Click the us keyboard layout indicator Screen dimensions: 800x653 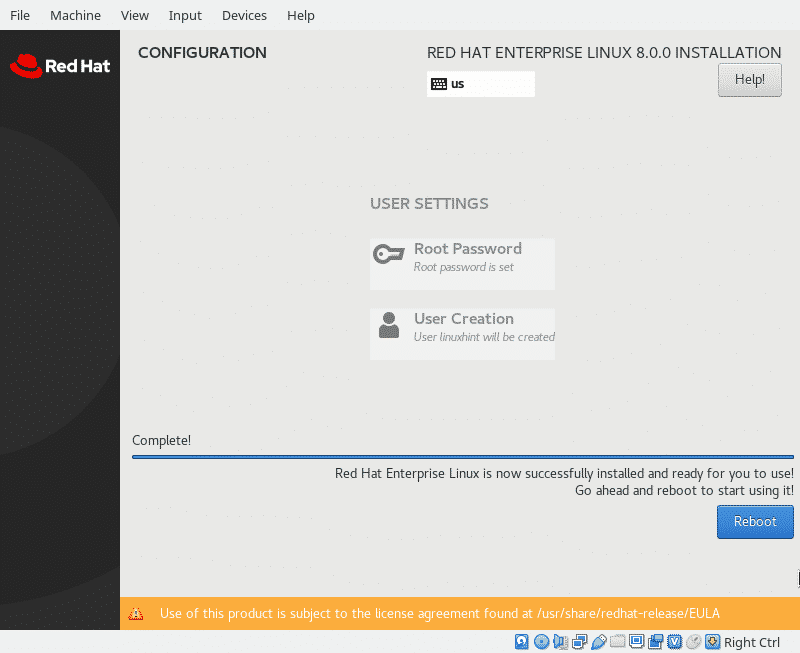pyautogui.click(x=481, y=84)
